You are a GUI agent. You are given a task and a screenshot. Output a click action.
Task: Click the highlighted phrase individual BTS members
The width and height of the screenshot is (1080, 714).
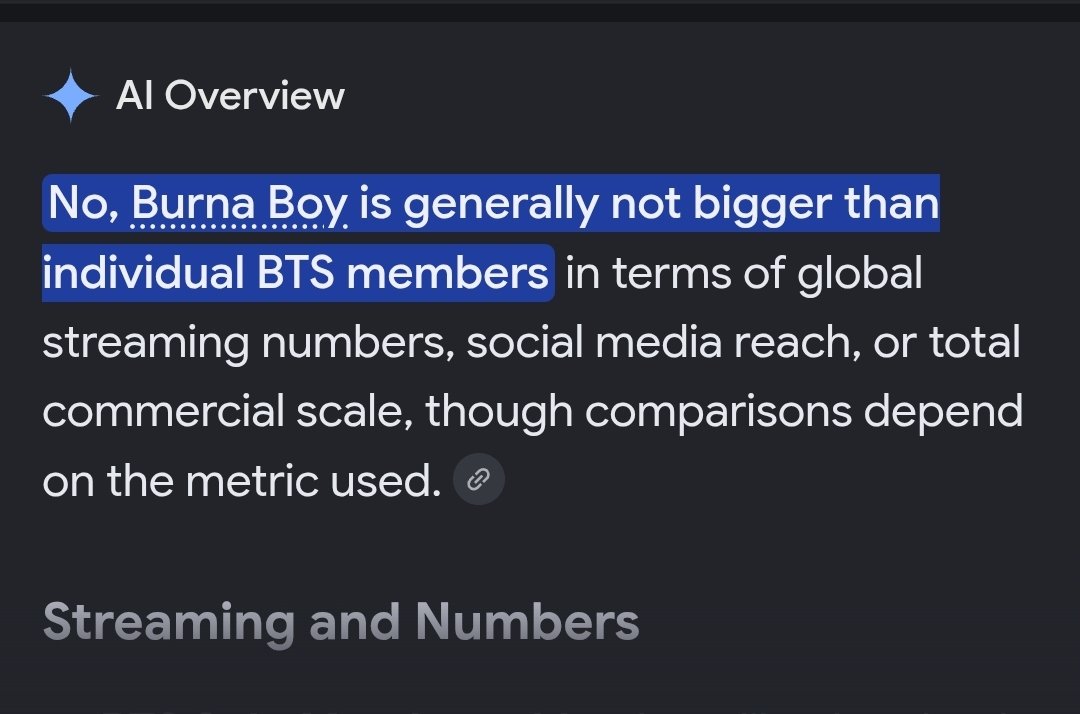295,273
